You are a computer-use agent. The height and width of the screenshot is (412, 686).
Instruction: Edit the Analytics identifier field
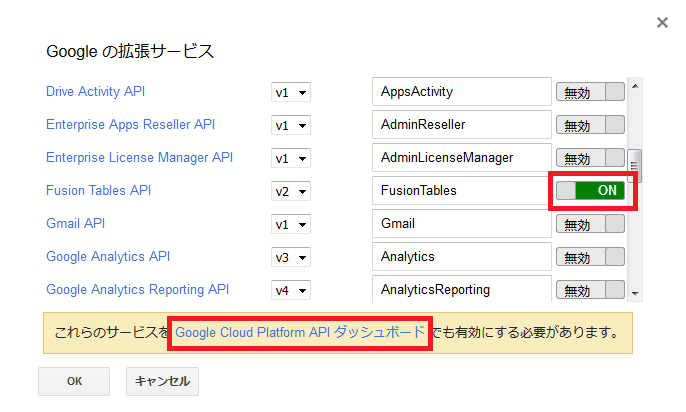462,257
